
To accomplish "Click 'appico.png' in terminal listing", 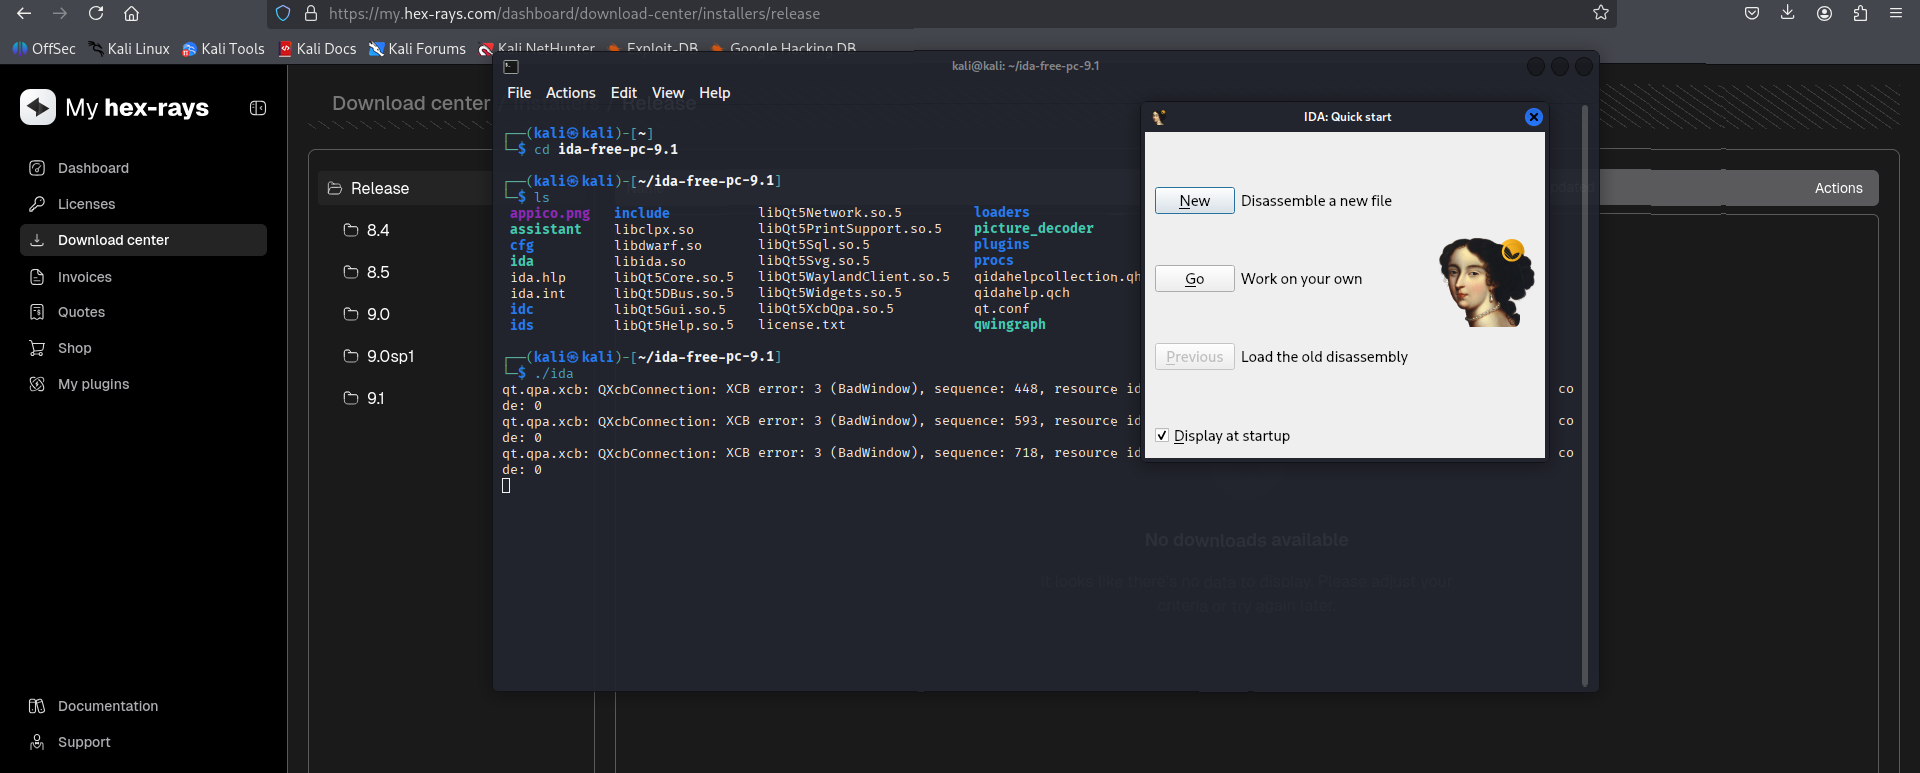I will (x=549, y=213).
